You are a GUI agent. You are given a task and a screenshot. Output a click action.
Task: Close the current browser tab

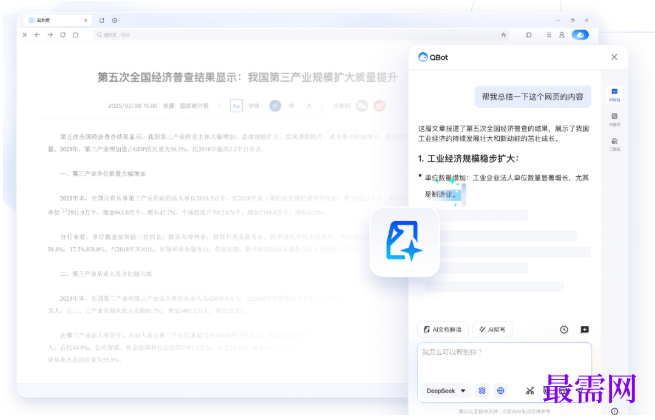click(x=86, y=20)
